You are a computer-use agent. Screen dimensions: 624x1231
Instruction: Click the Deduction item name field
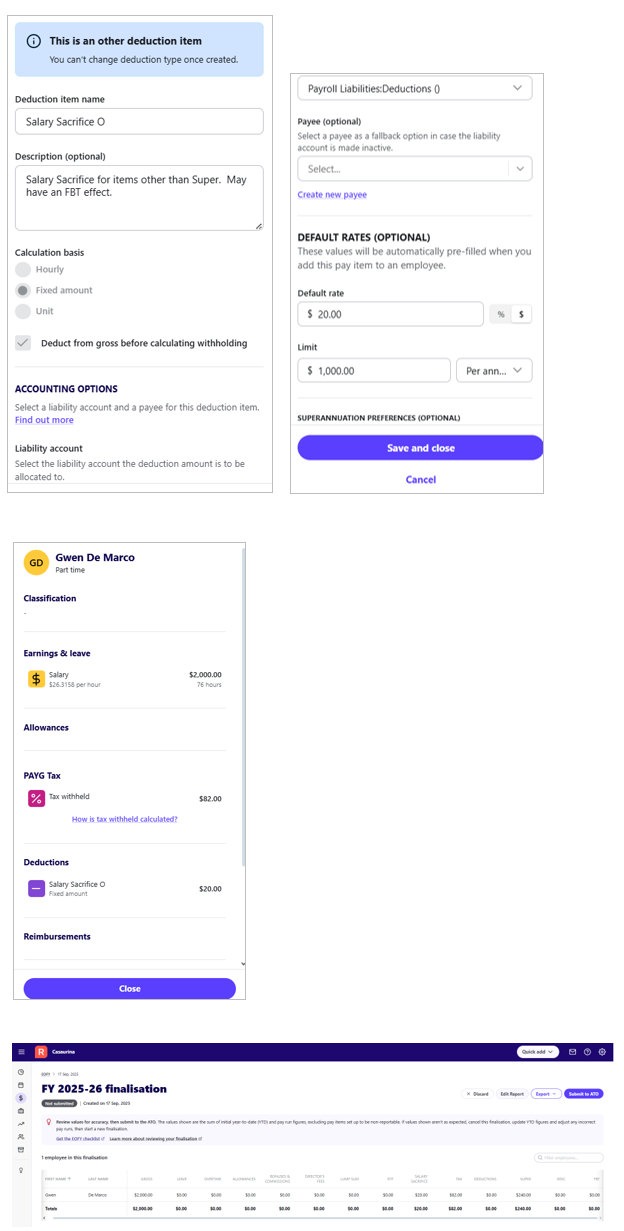coord(139,121)
